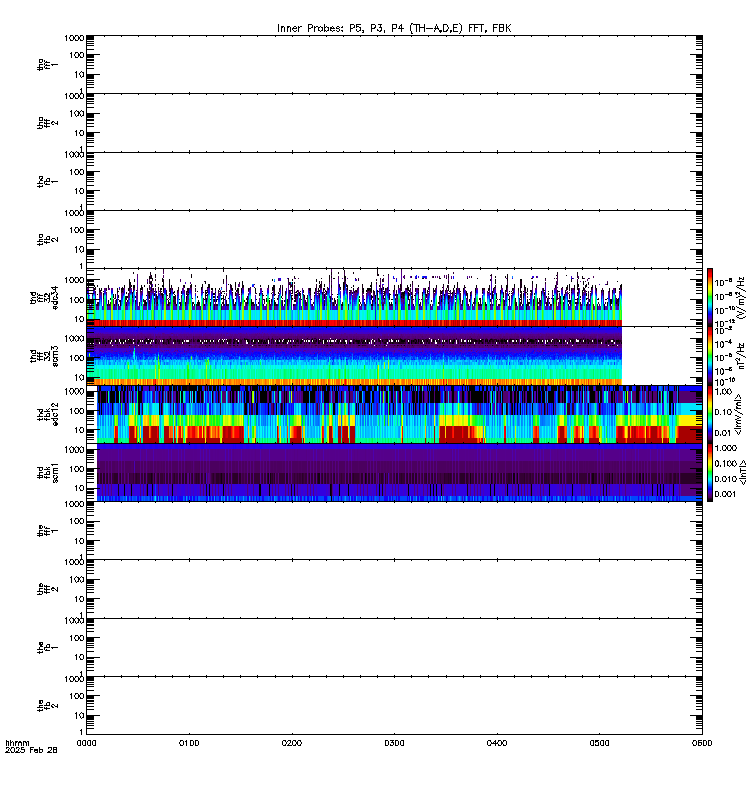The height and width of the screenshot is (800, 750).
Task: Click the "0.100" value on the <|nT|> color bar
Action: tap(726, 463)
